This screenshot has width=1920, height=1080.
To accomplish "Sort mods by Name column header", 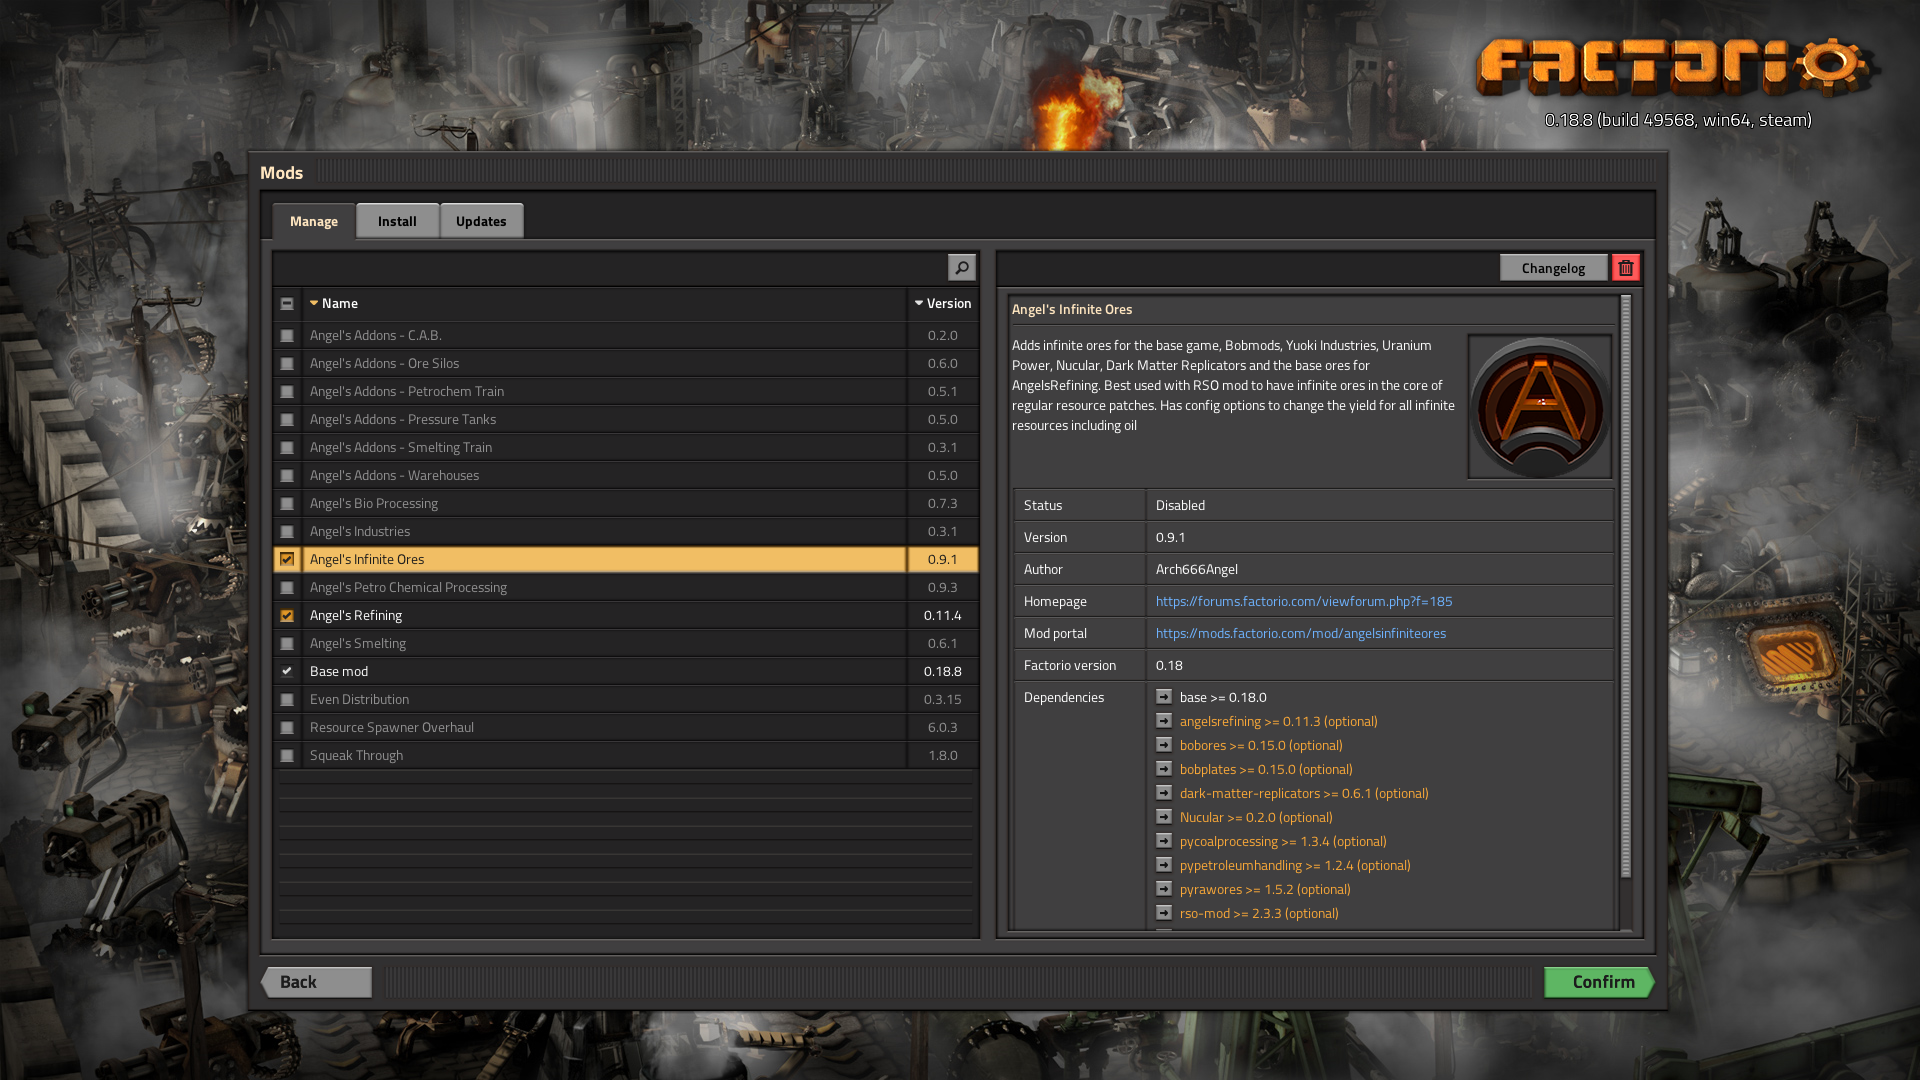I will [604, 303].
